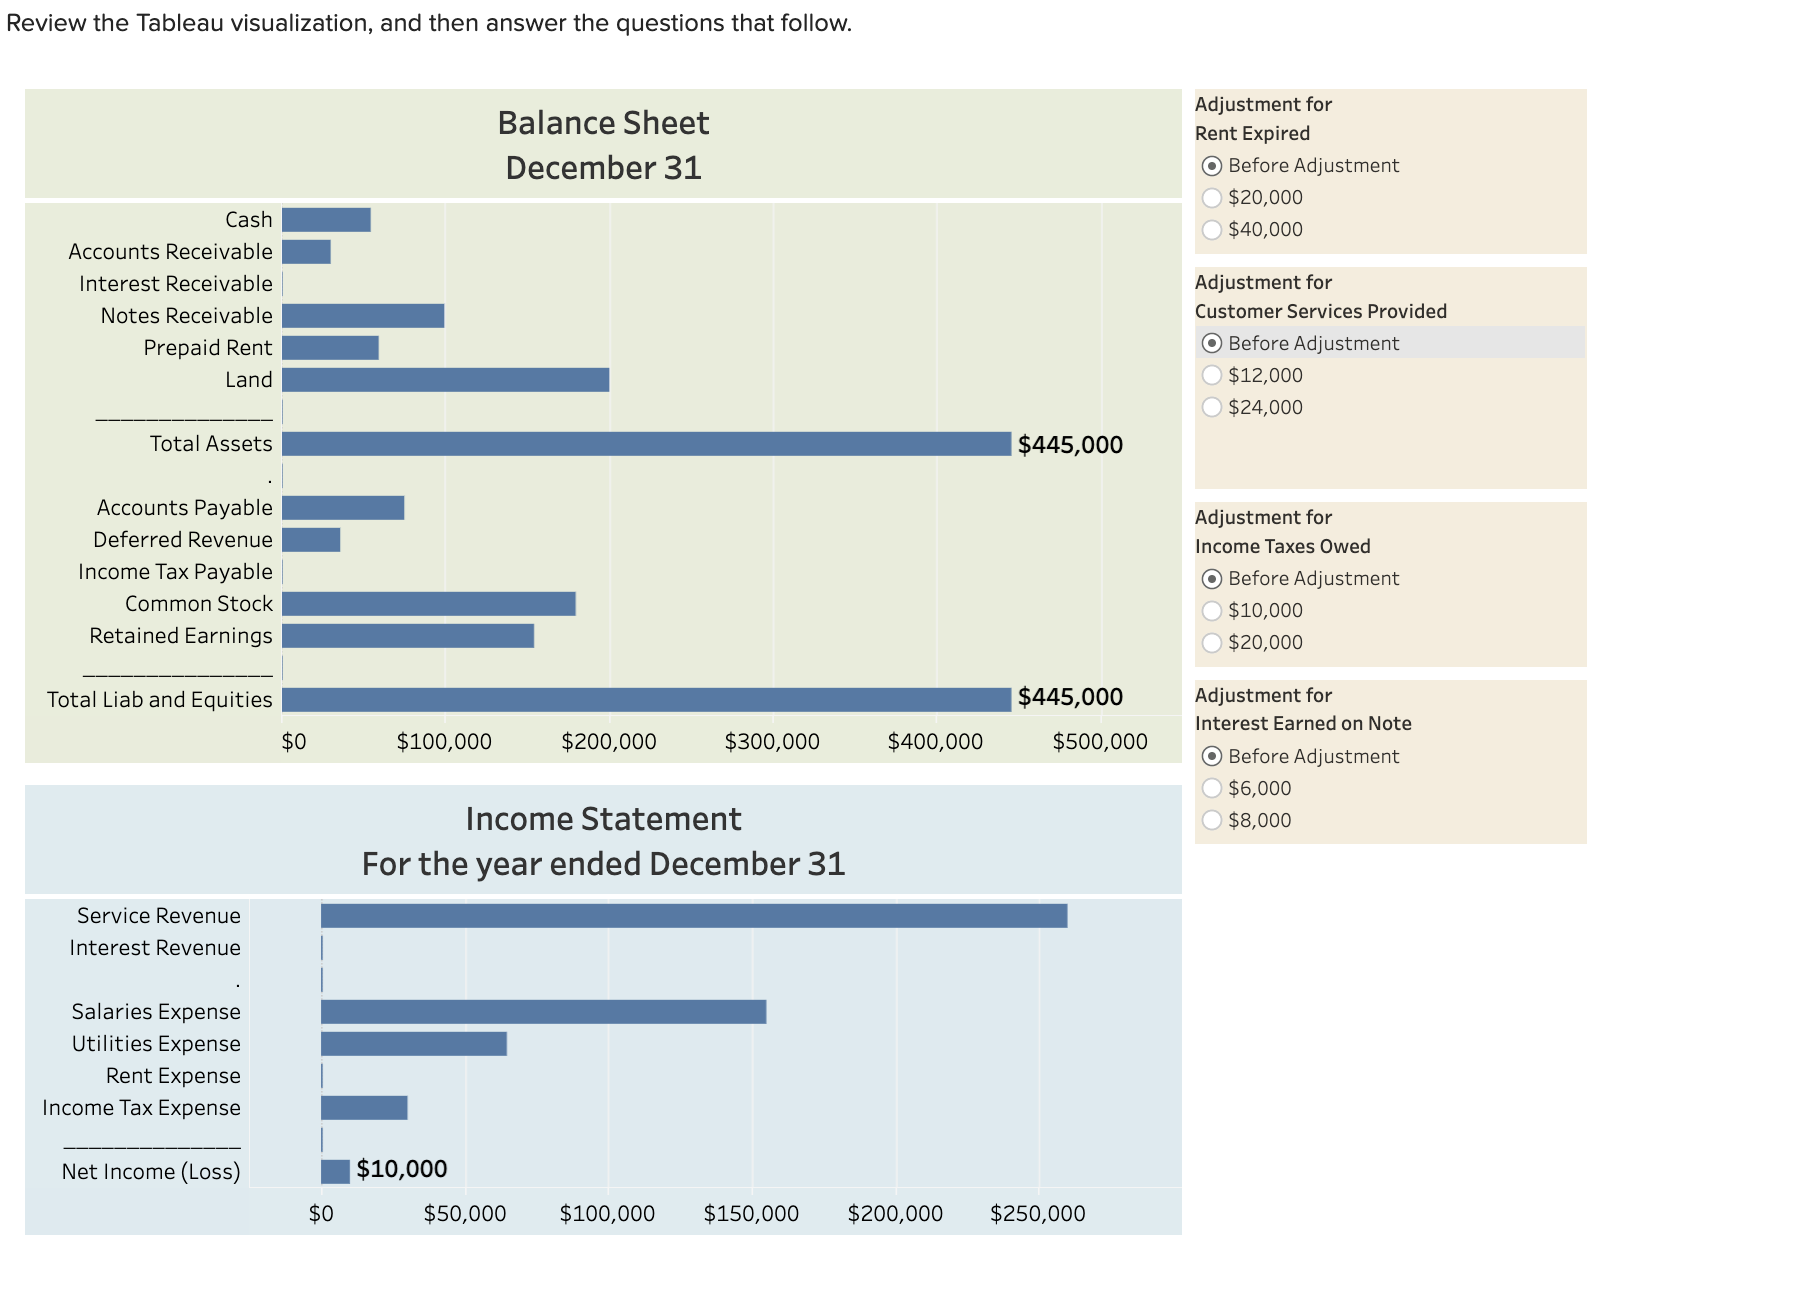This screenshot has height=1310, width=1812.
Task: Choose "Before Adjustment" under Interest Earned on Note
Action: tap(1213, 756)
